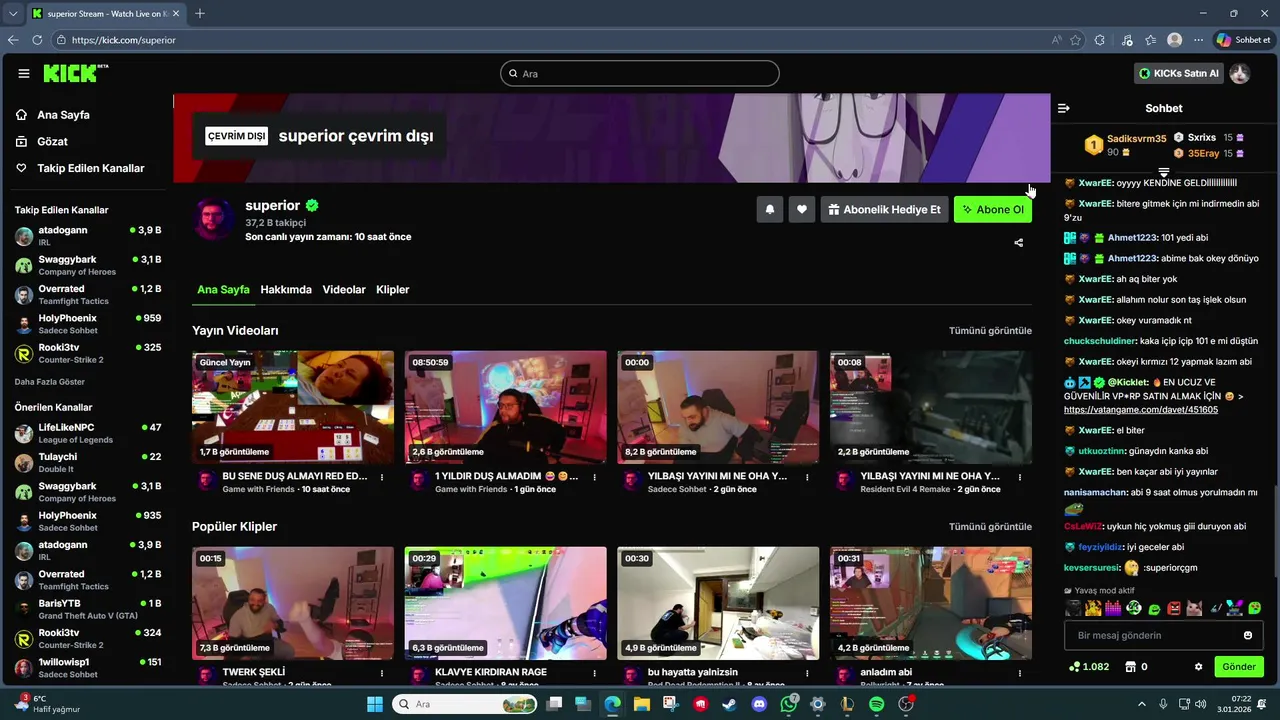Expand the leaderboard chevron under Sadiksvrm35

pyautogui.click(x=1163, y=173)
